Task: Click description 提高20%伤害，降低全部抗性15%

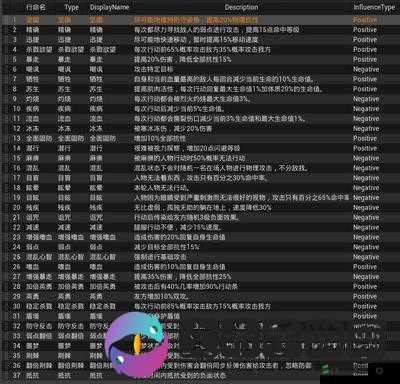Action: coord(182,60)
